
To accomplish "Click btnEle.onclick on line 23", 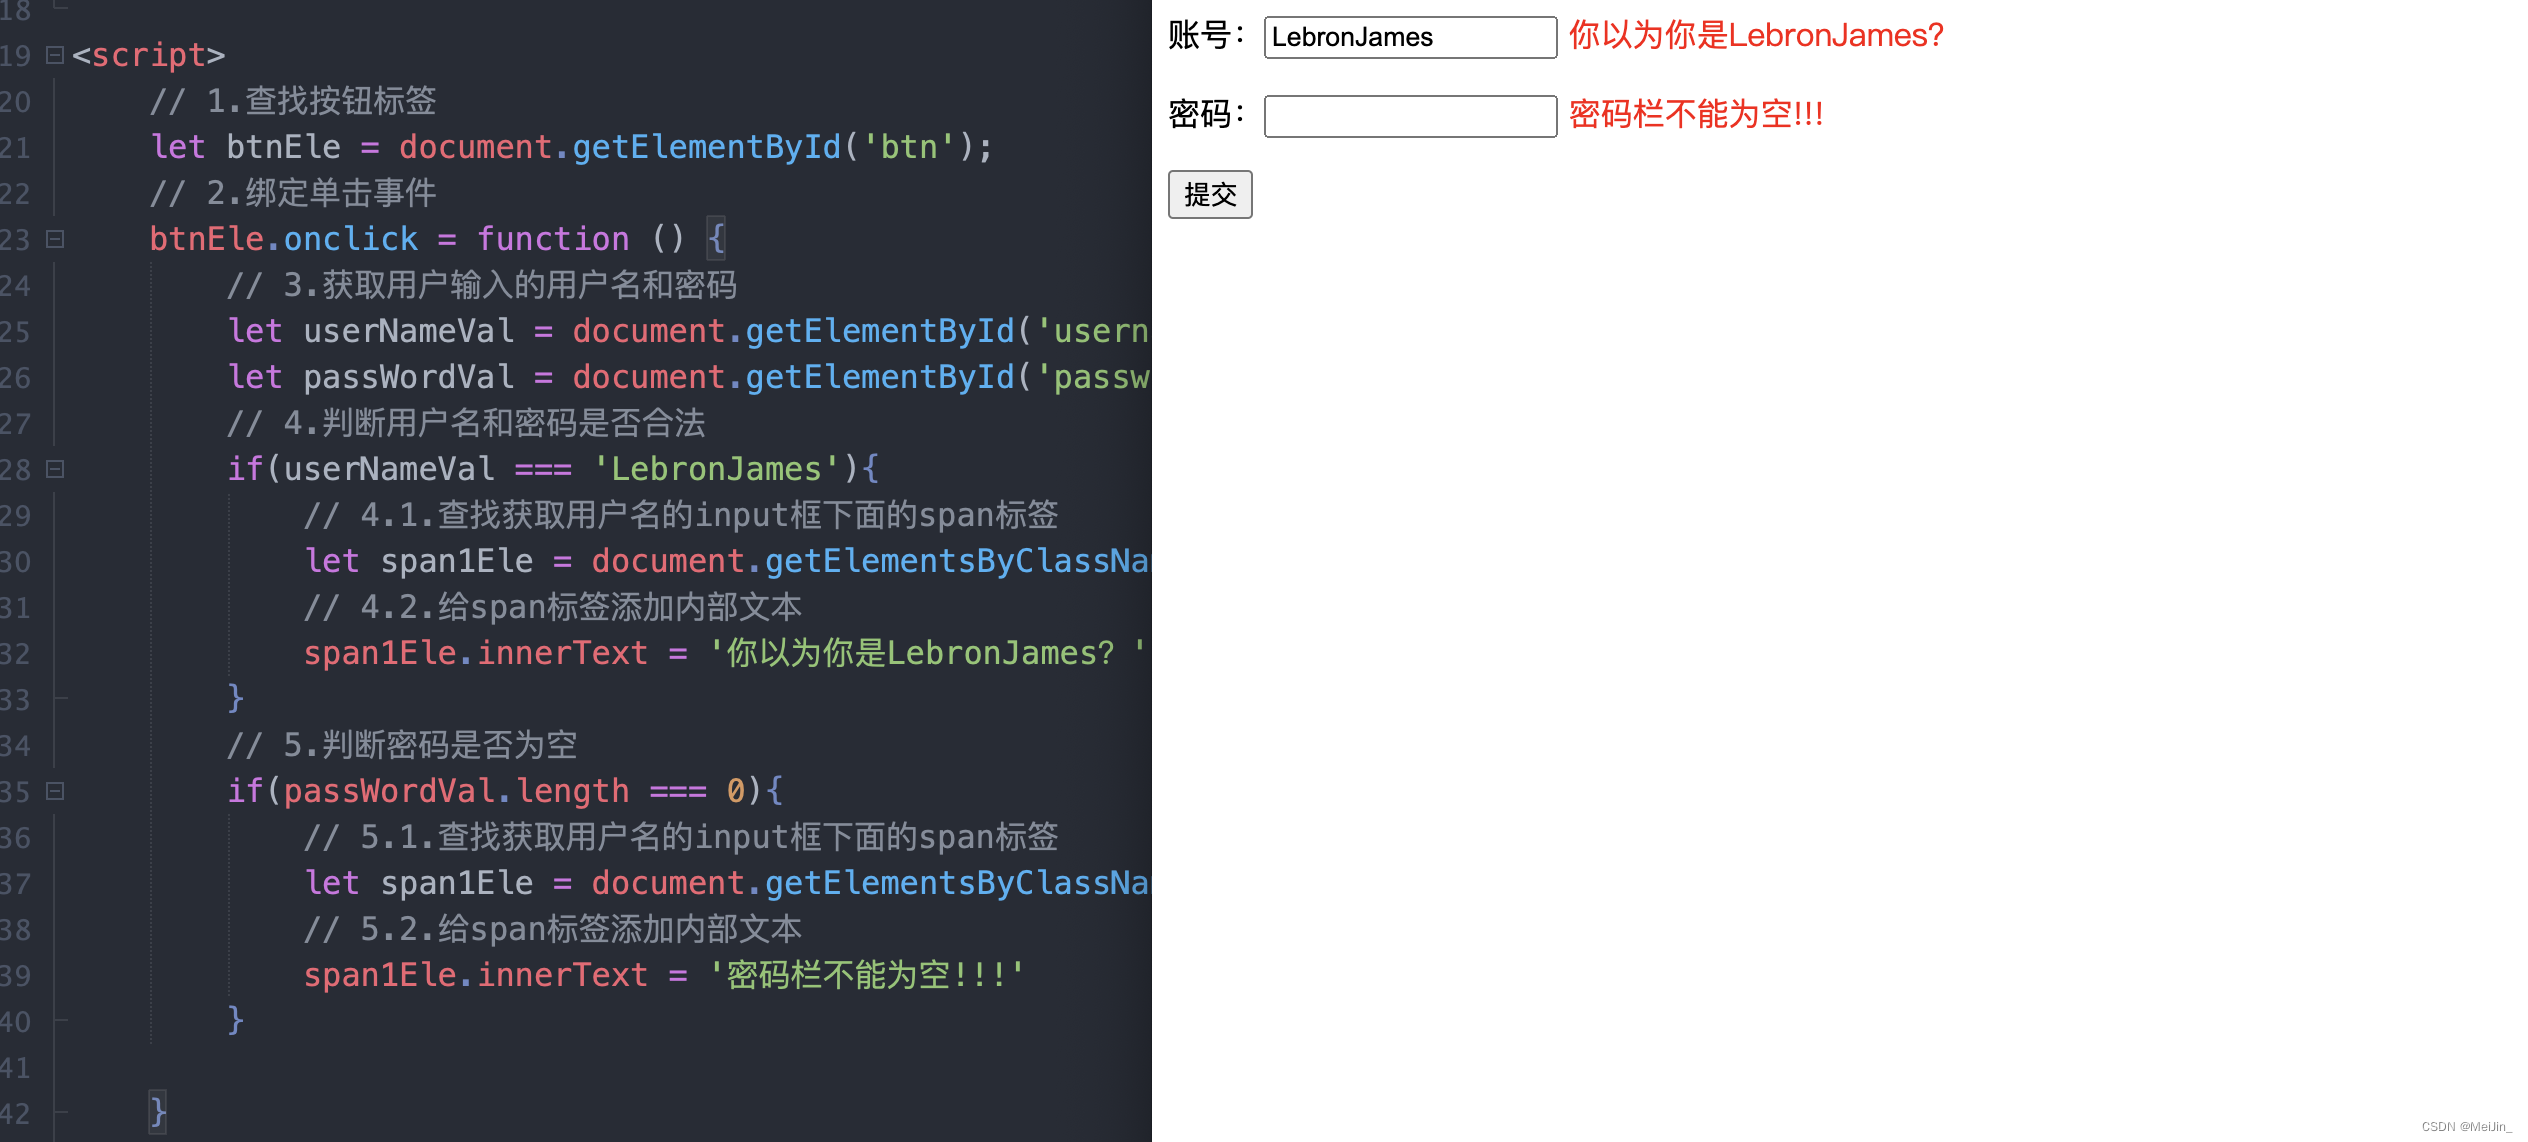I will point(284,239).
